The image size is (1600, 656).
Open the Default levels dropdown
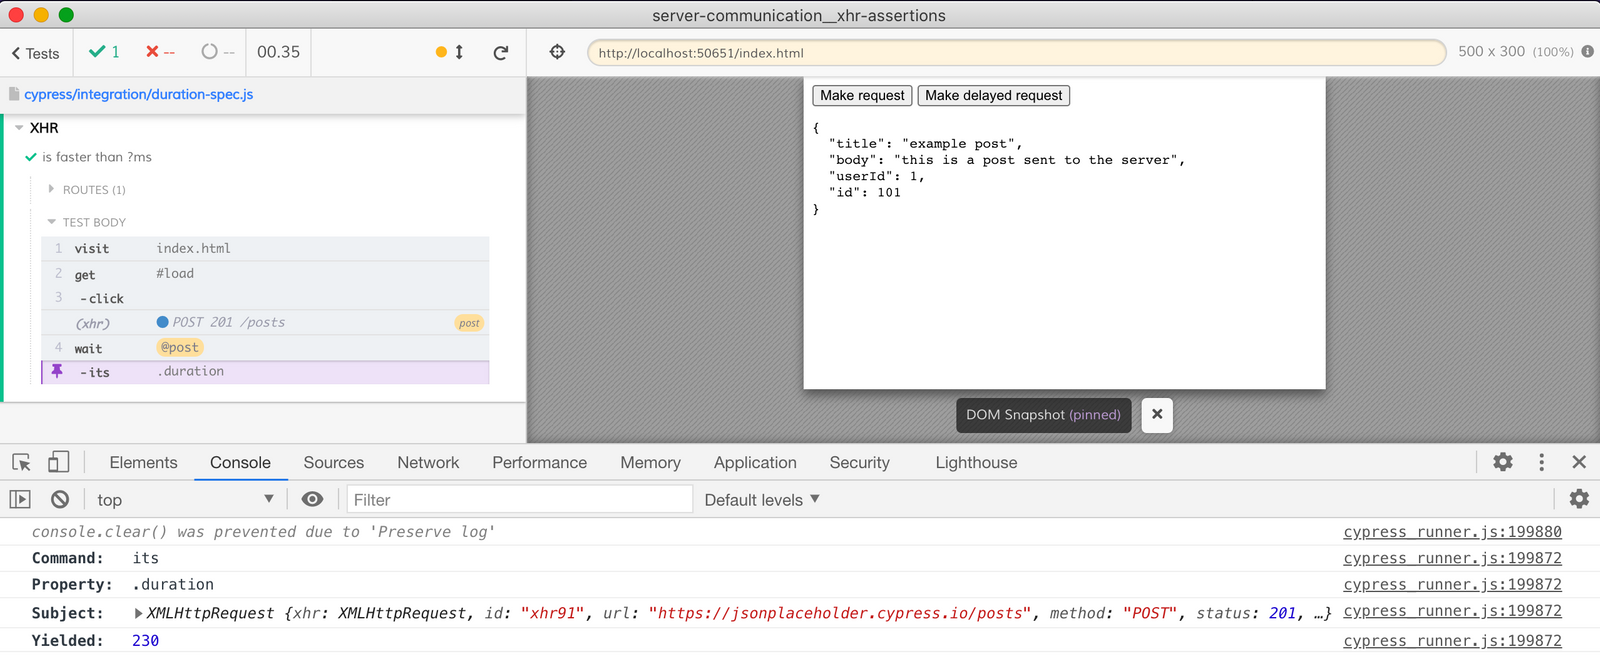(761, 500)
